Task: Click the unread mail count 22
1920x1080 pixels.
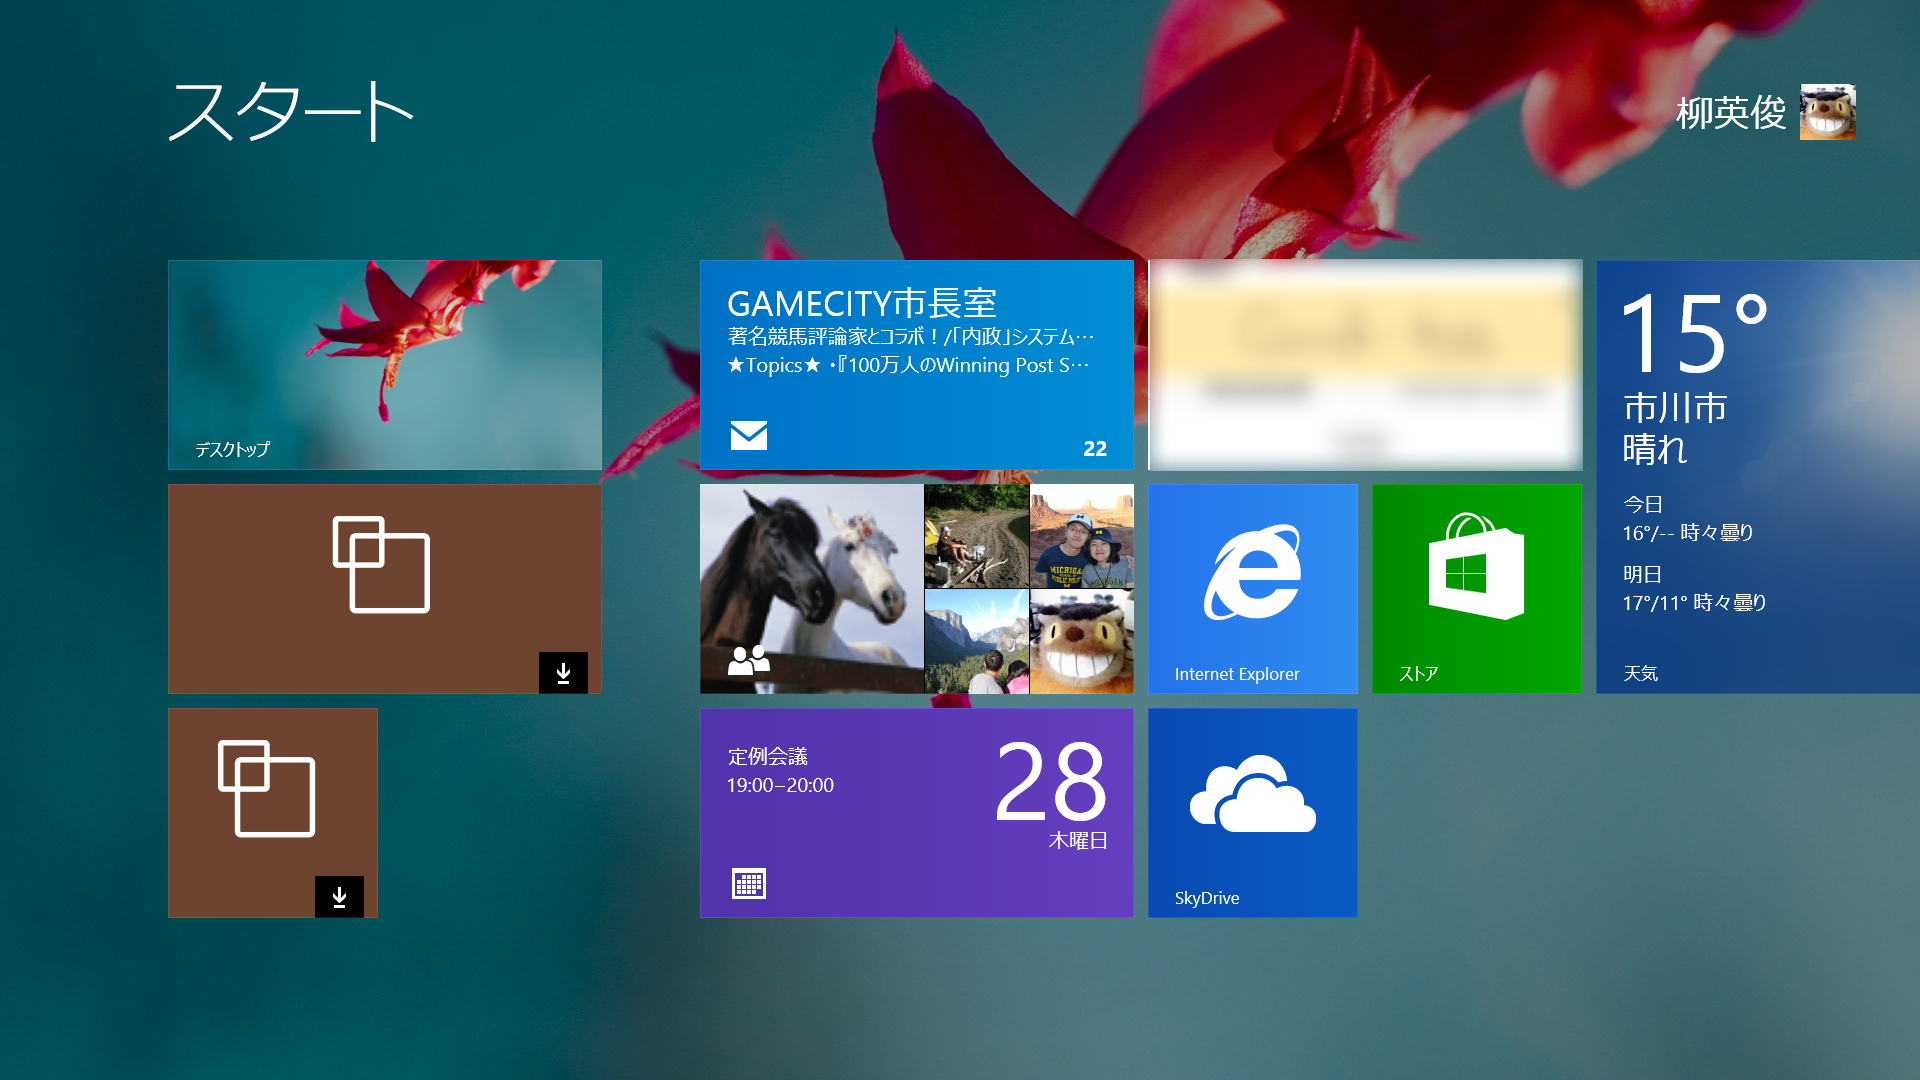Action: (1095, 449)
